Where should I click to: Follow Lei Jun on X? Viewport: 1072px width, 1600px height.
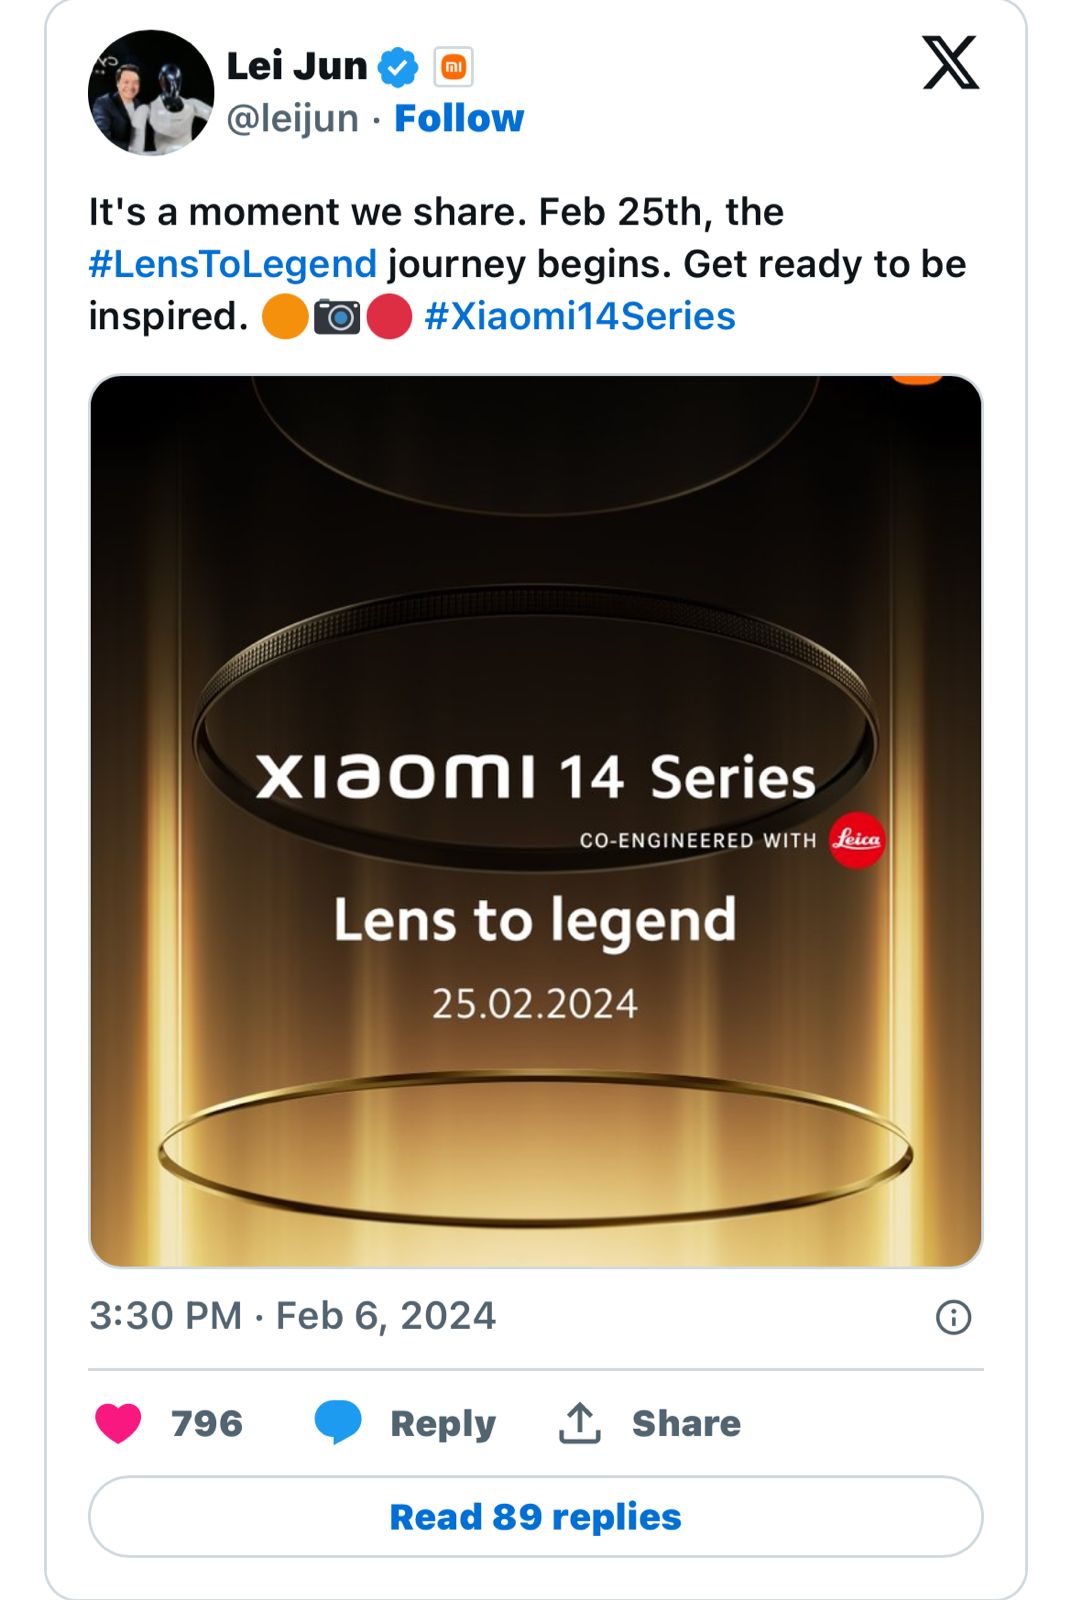(460, 118)
